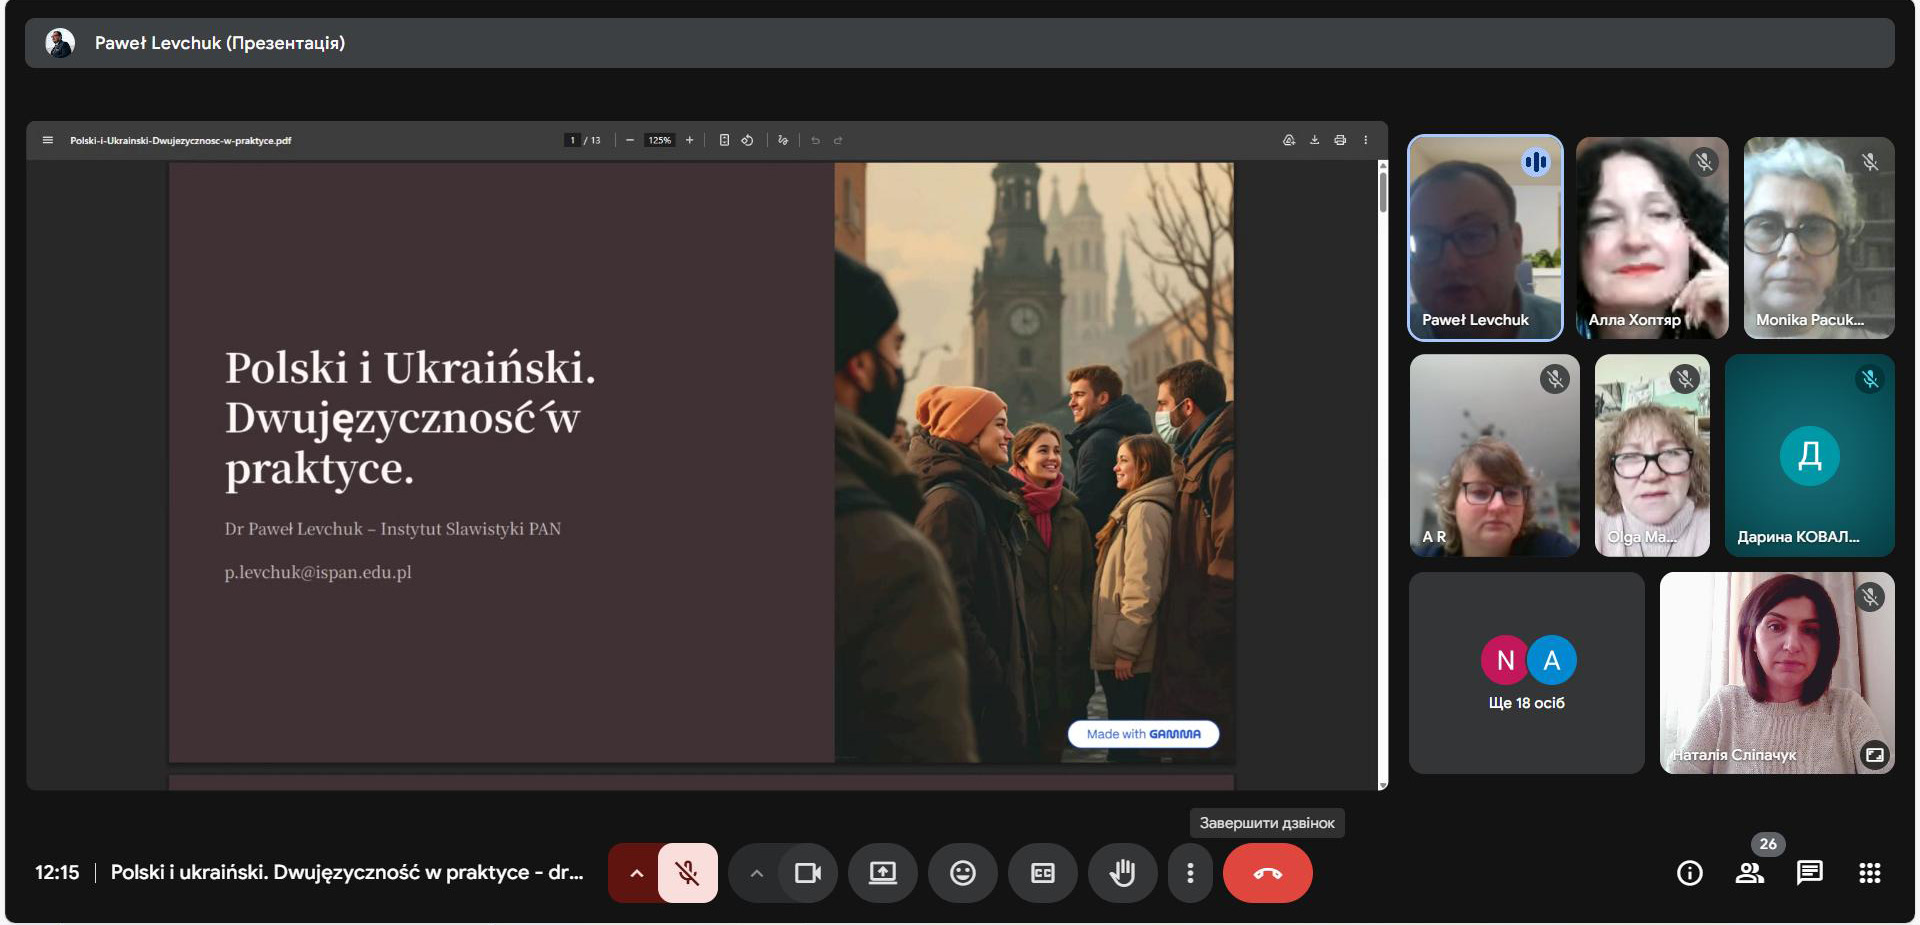Open the participants list showing 26
The height and width of the screenshot is (925, 1920).
(x=1749, y=873)
